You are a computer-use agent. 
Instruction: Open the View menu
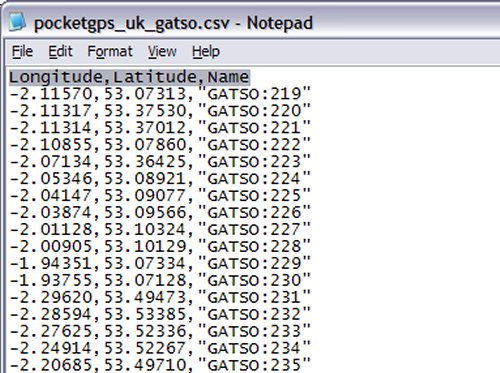tap(162, 52)
